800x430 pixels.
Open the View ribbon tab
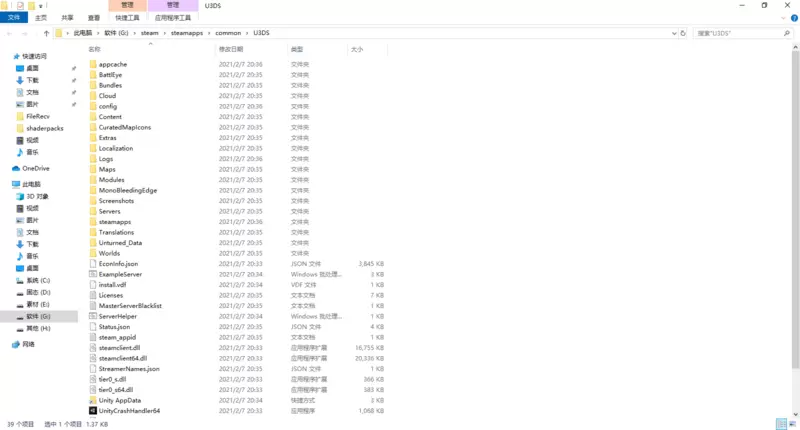pyautogui.click(x=94, y=18)
